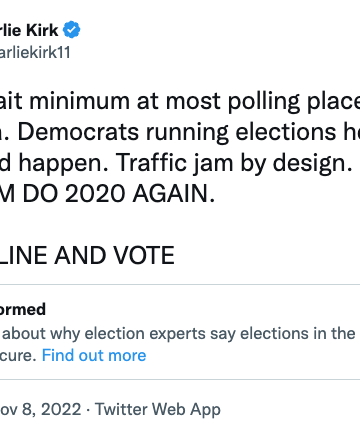360x432 pixels.
Task: Click the phrase "Democrats running elections"
Action: tap(177, 132)
